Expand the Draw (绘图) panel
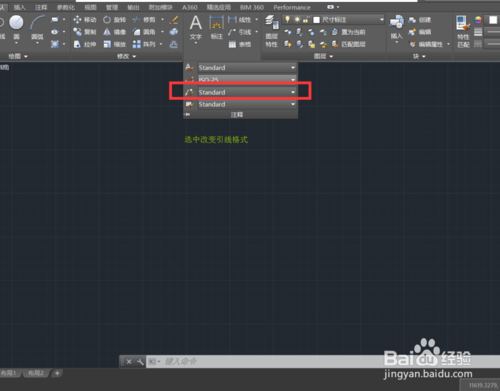 [x=18, y=56]
